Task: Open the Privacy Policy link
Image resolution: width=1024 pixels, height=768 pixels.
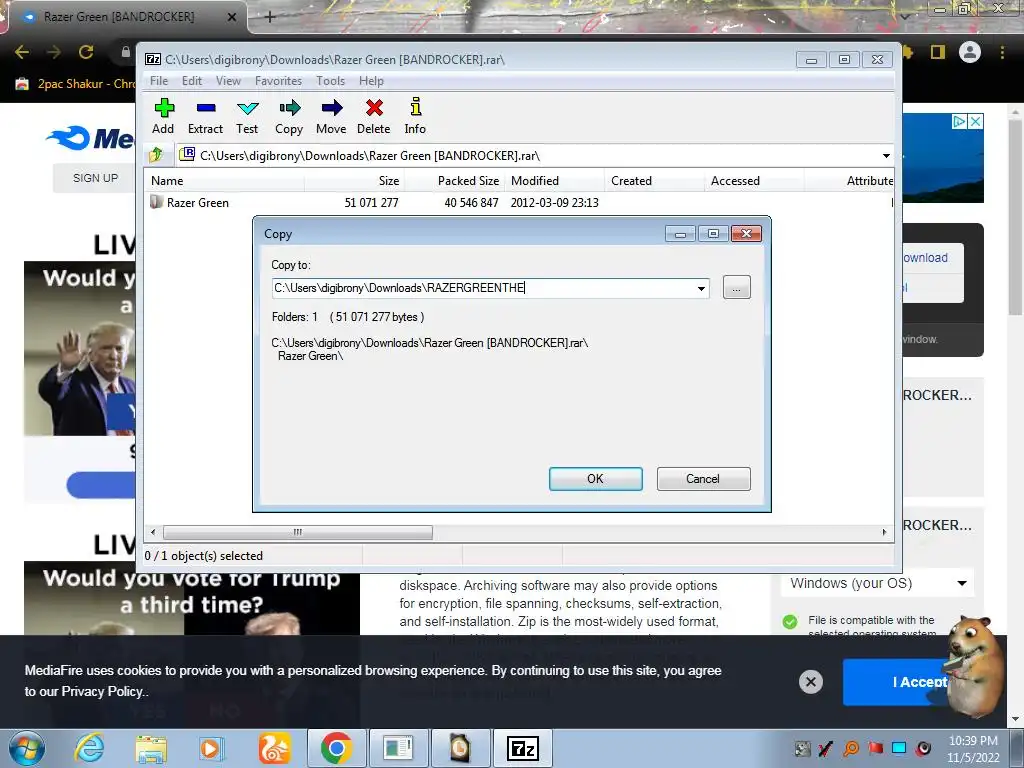Action: [104, 692]
